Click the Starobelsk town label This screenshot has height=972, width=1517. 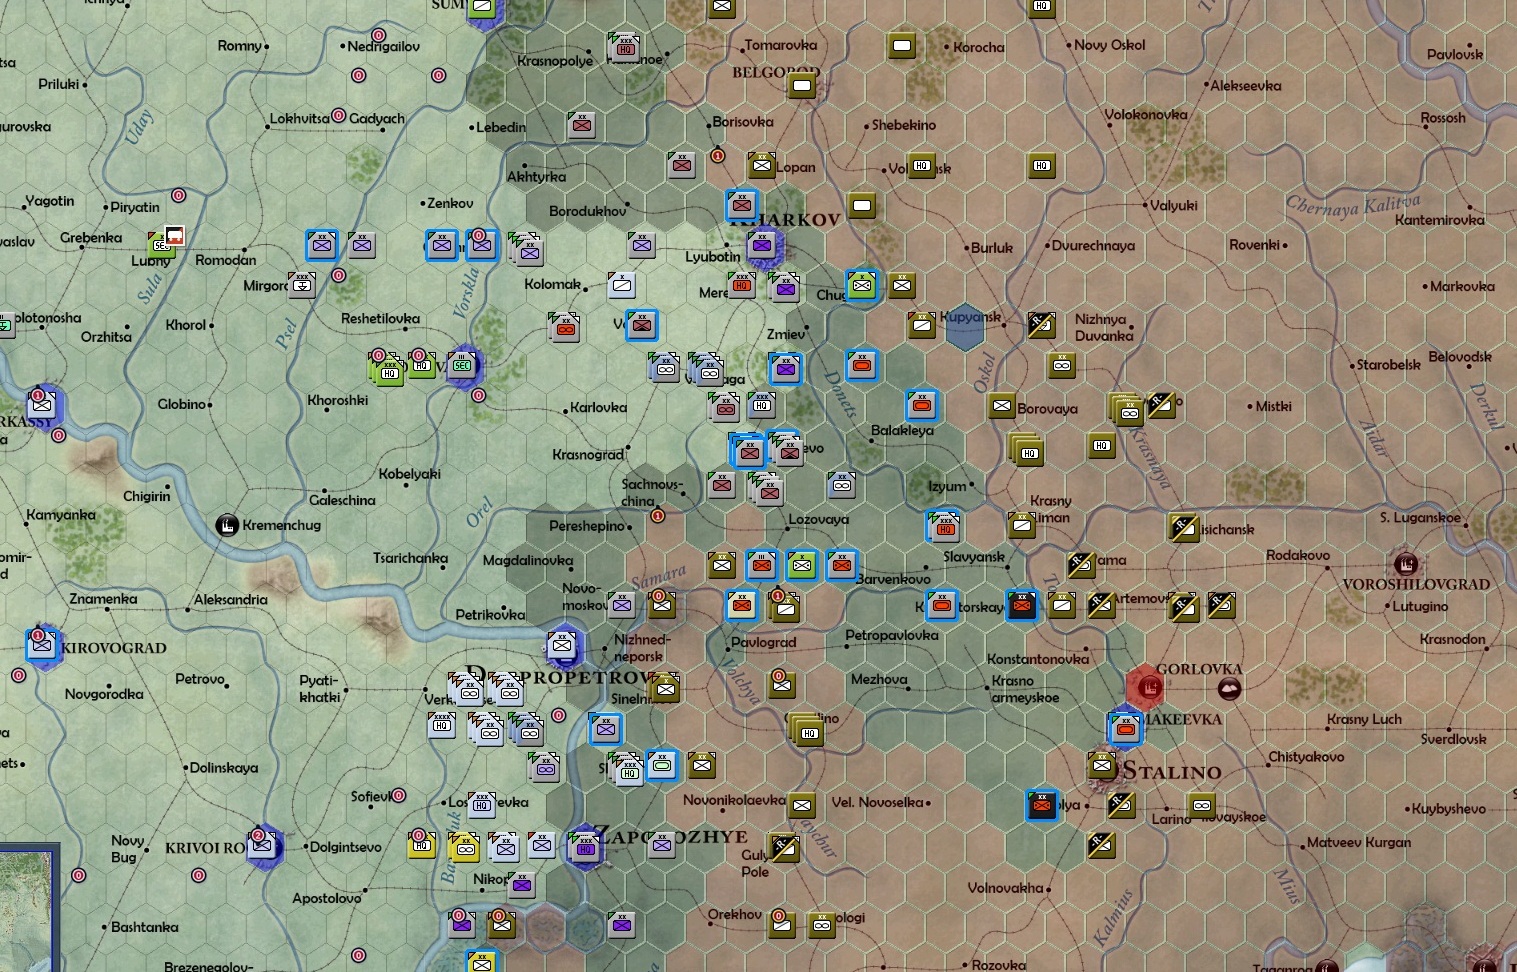(1388, 365)
